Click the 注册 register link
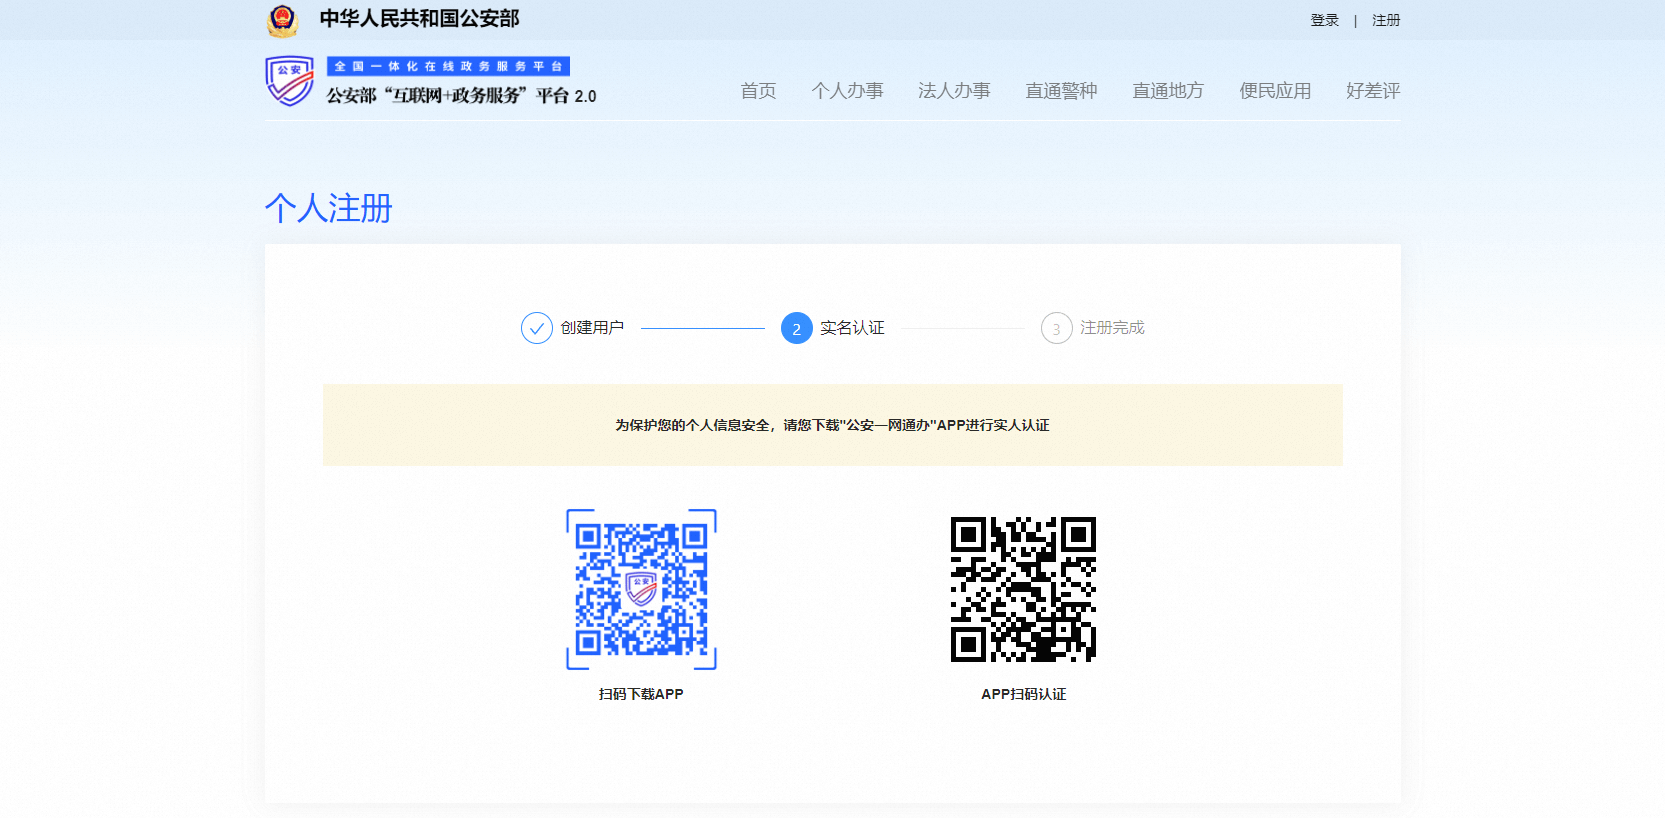Image resolution: width=1665 pixels, height=818 pixels. coord(1386,20)
